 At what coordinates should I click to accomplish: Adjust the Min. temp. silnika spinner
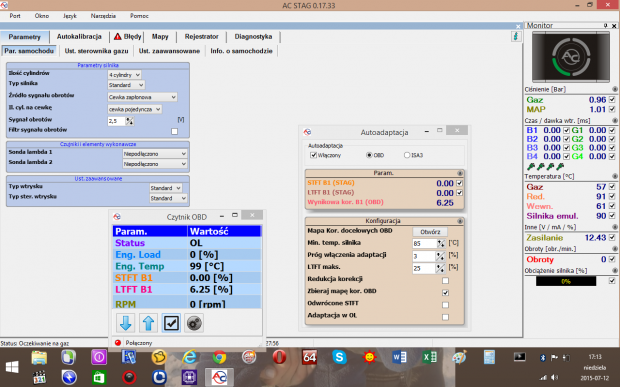tap(440, 244)
